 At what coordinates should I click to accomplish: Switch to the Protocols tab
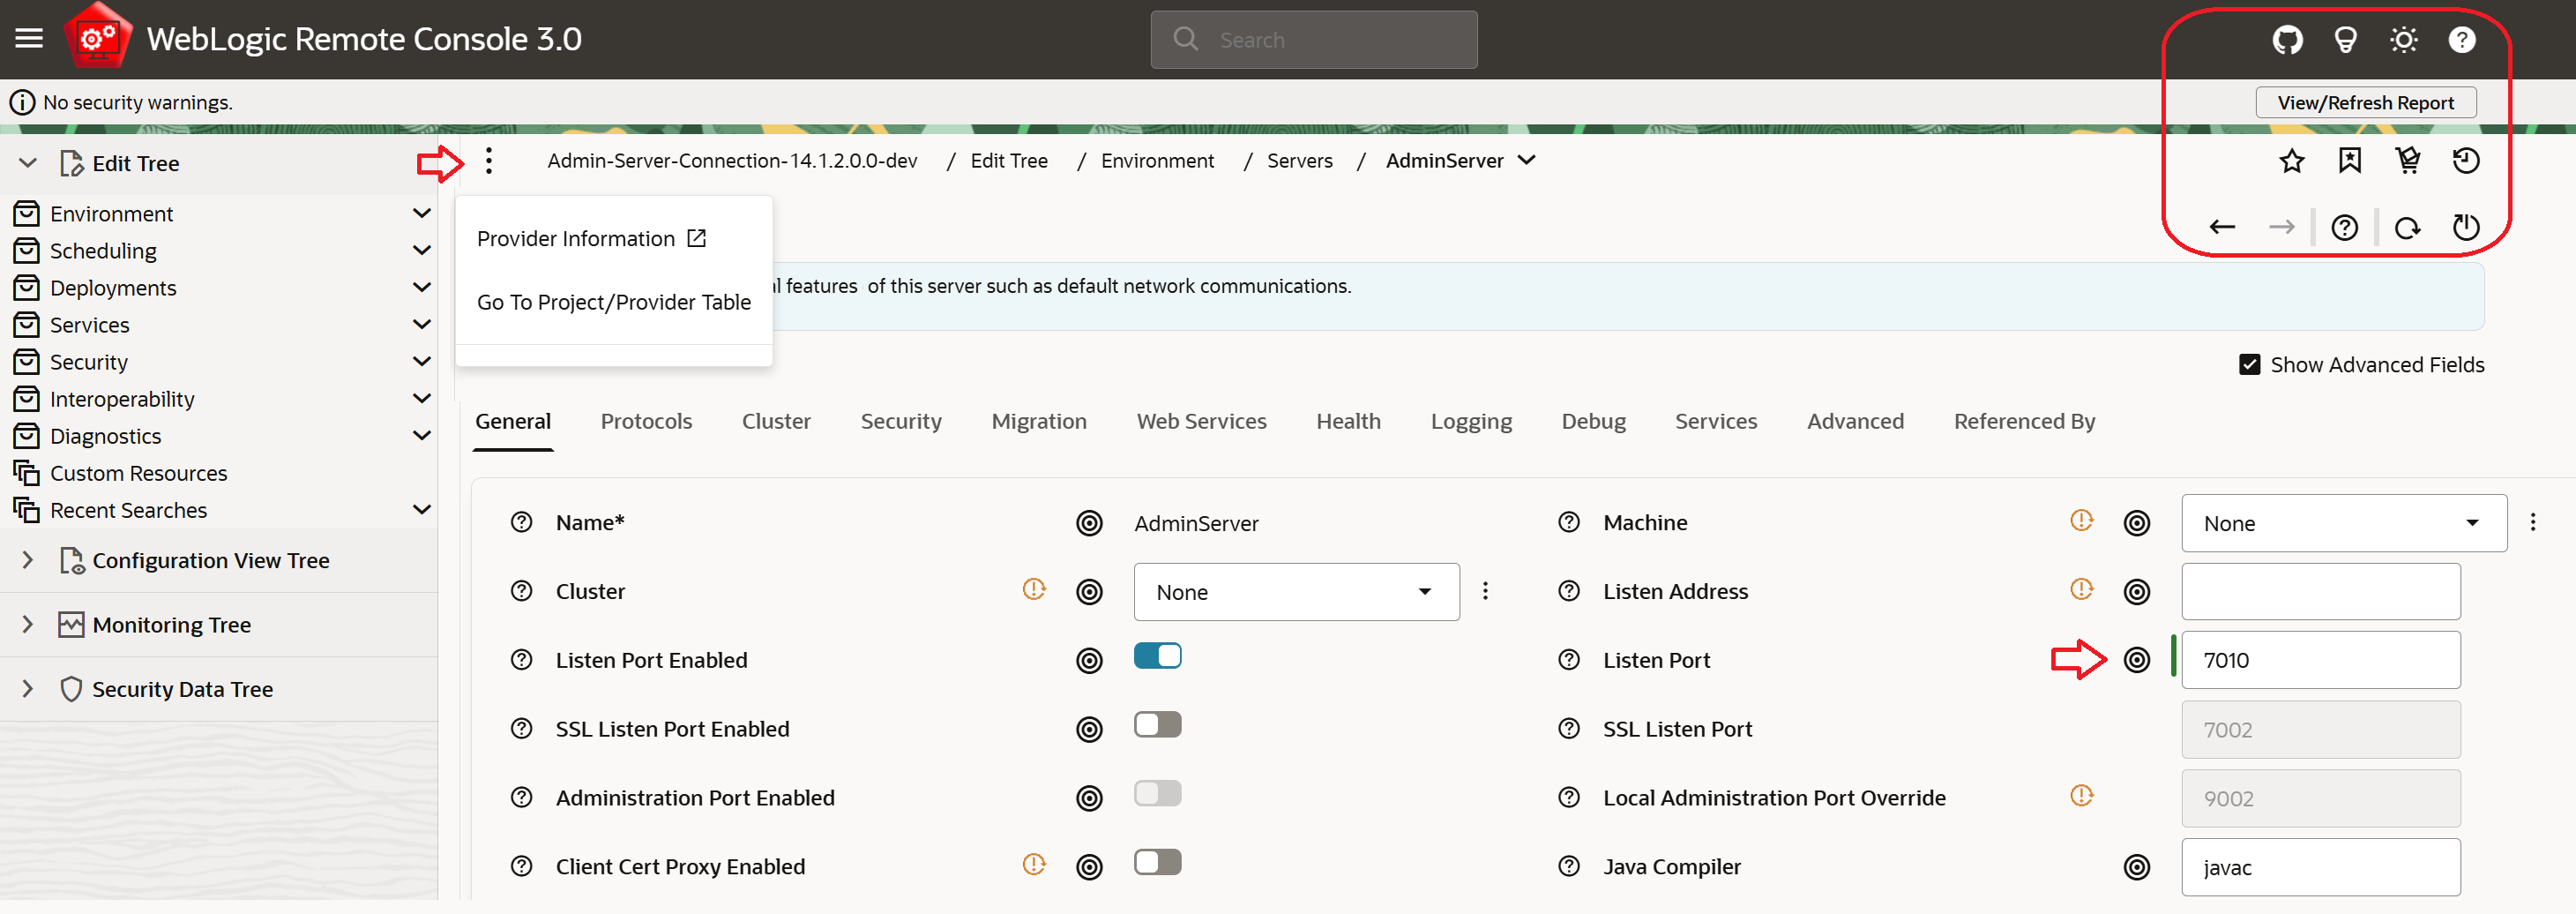[x=646, y=422]
